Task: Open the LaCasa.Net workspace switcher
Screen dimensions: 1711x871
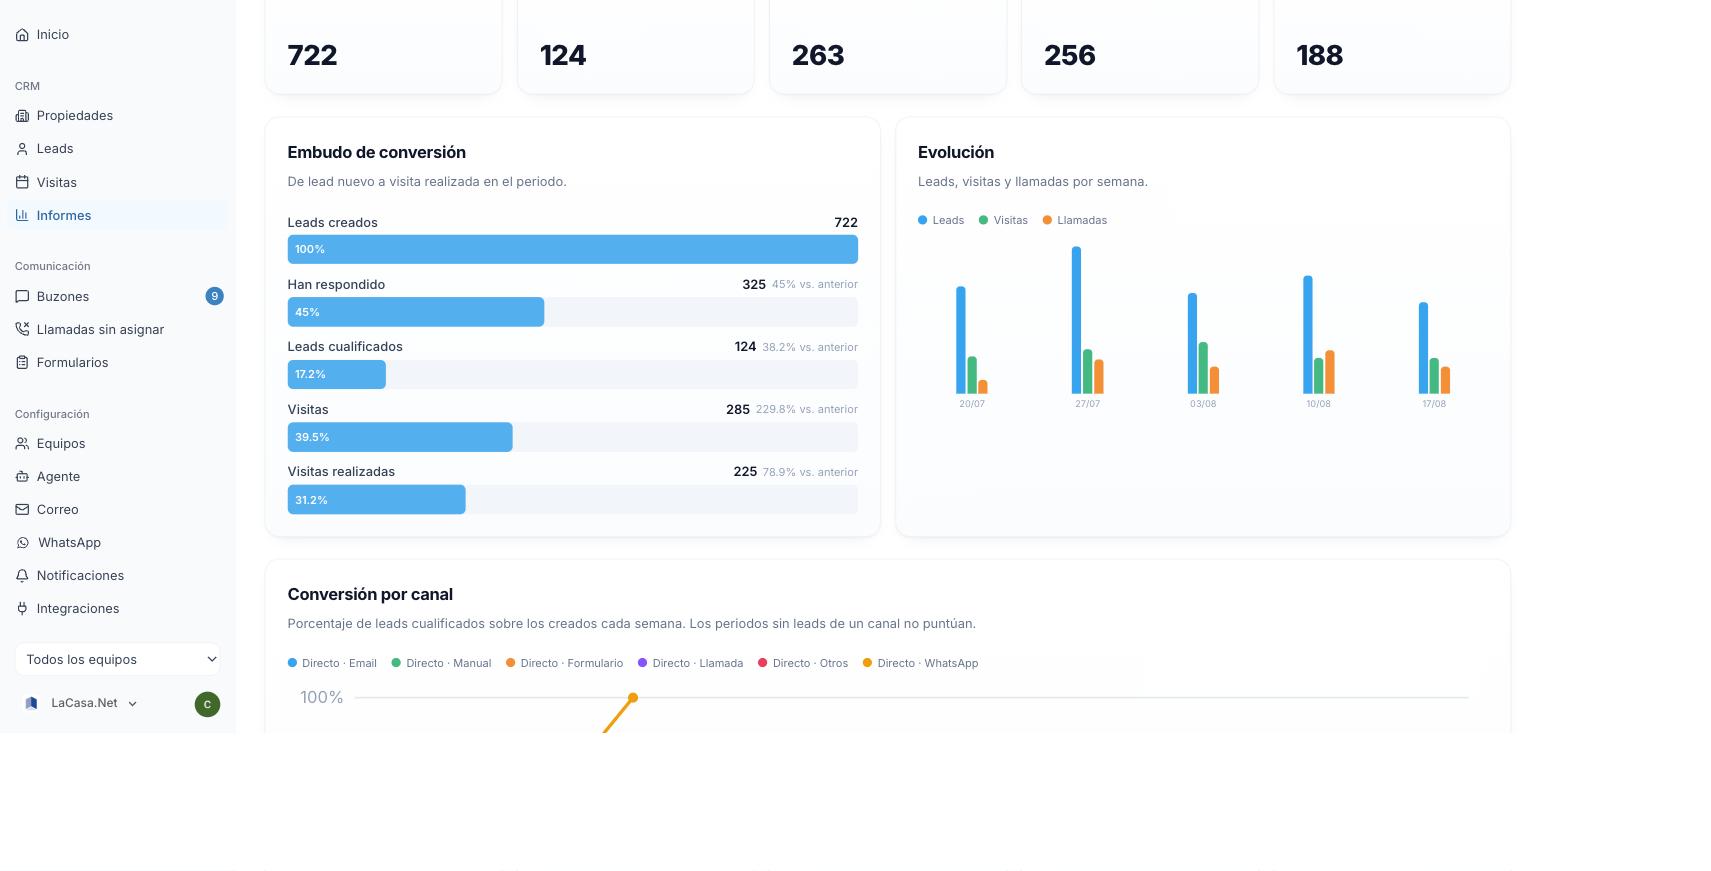Action: (81, 703)
